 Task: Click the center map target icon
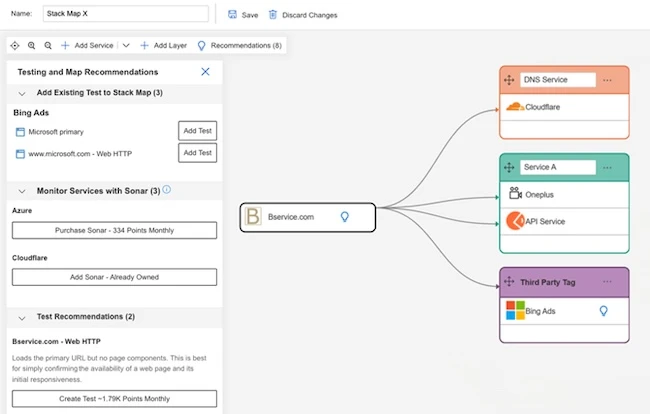pyautogui.click(x=15, y=46)
